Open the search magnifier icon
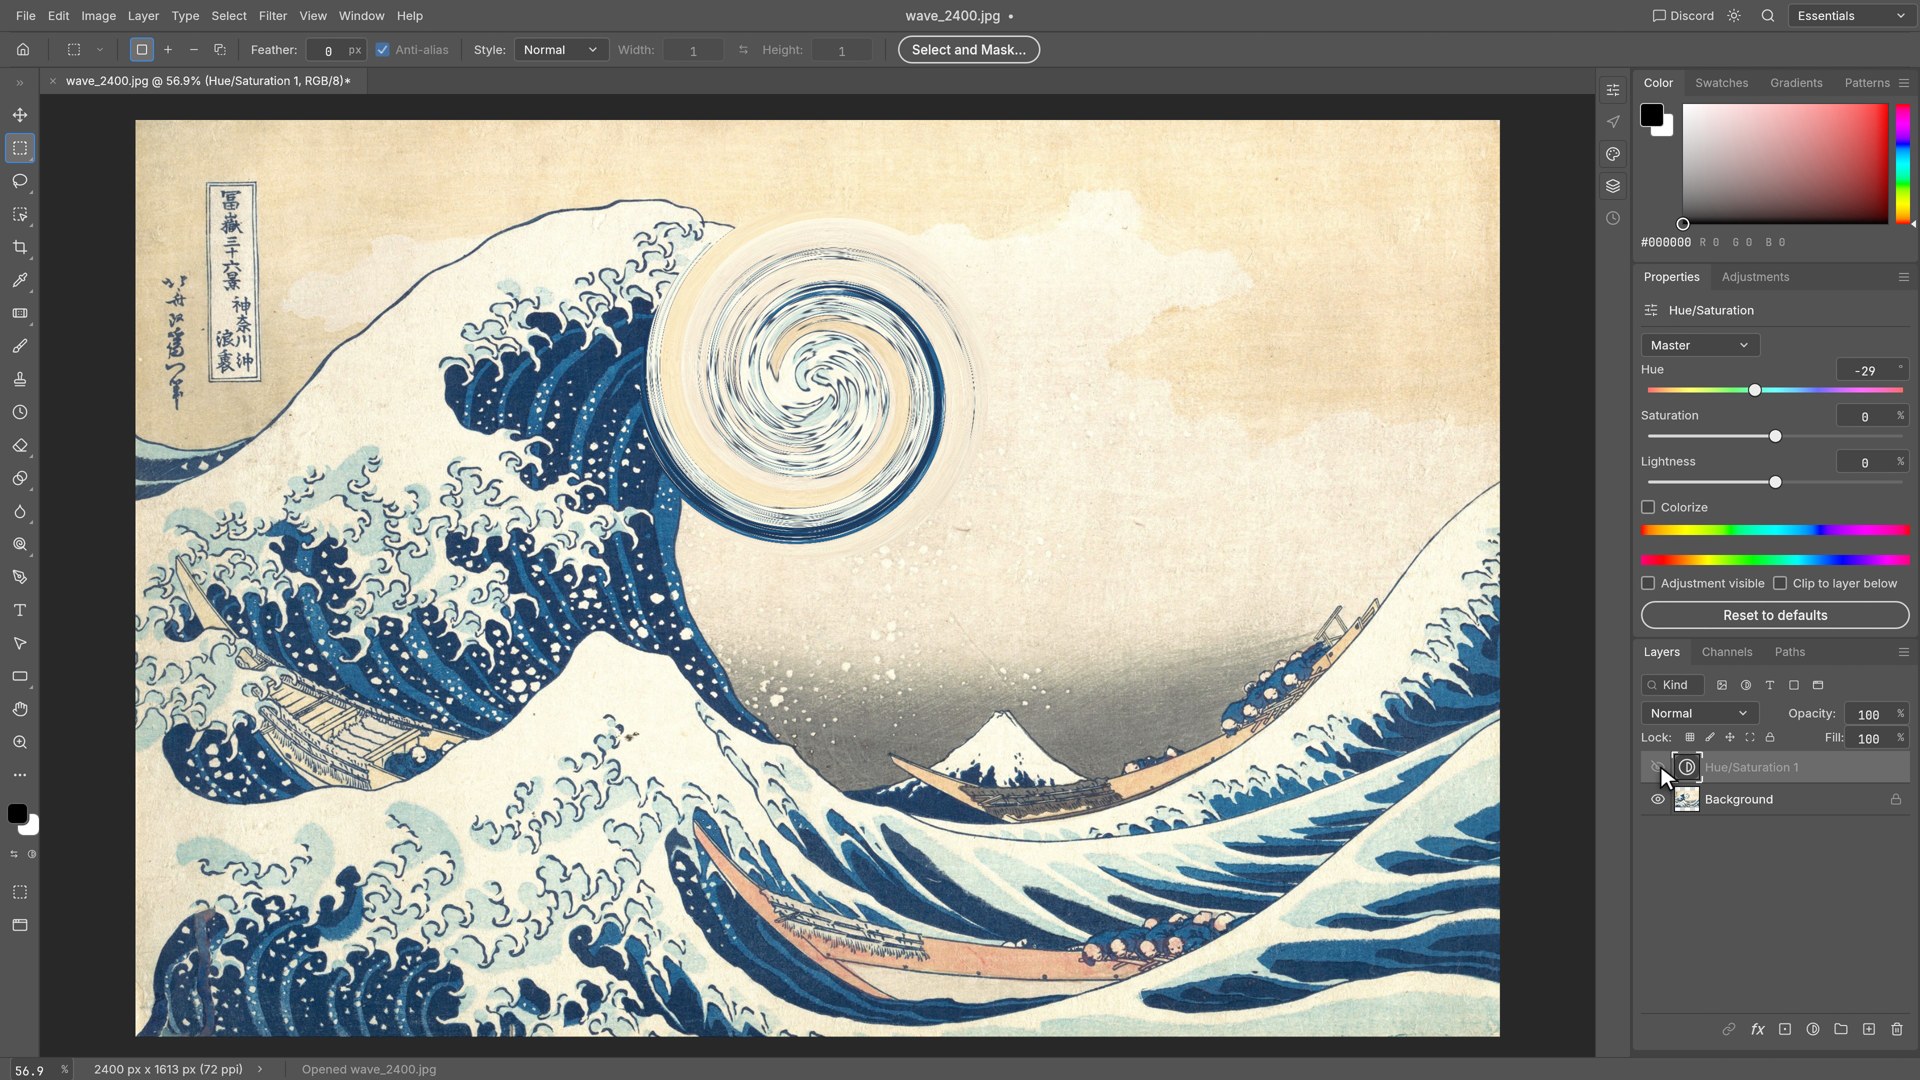This screenshot has height=1080, width=1920. tap(1768, 16)
